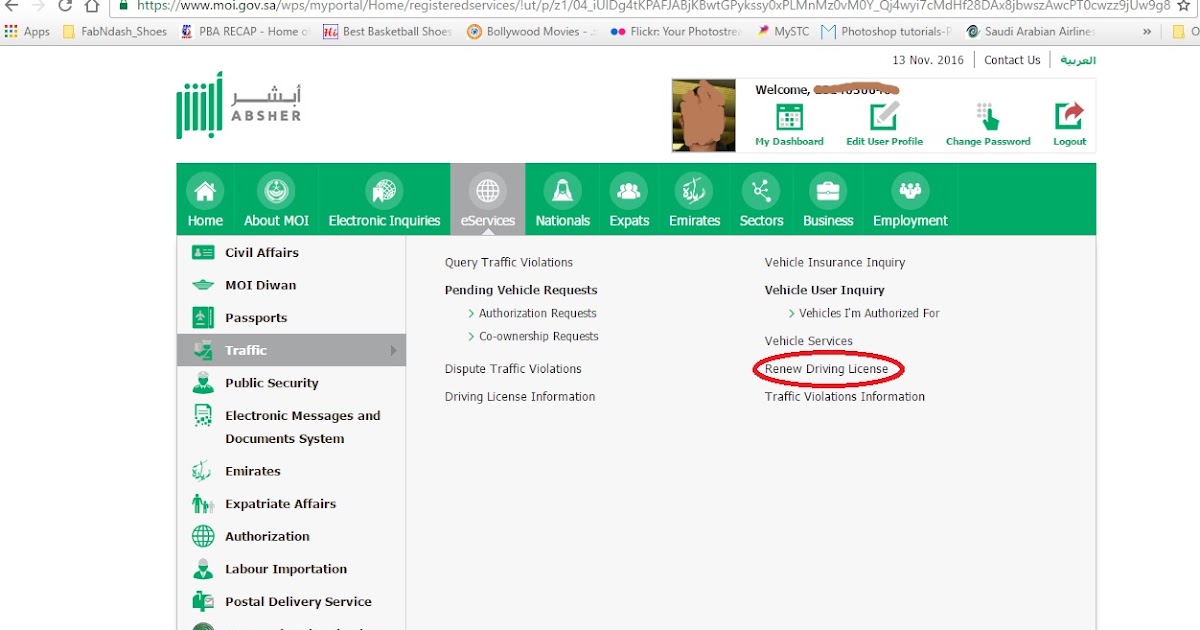
Task: Click Postal Delivery Service icon
Action: (203, 602)
